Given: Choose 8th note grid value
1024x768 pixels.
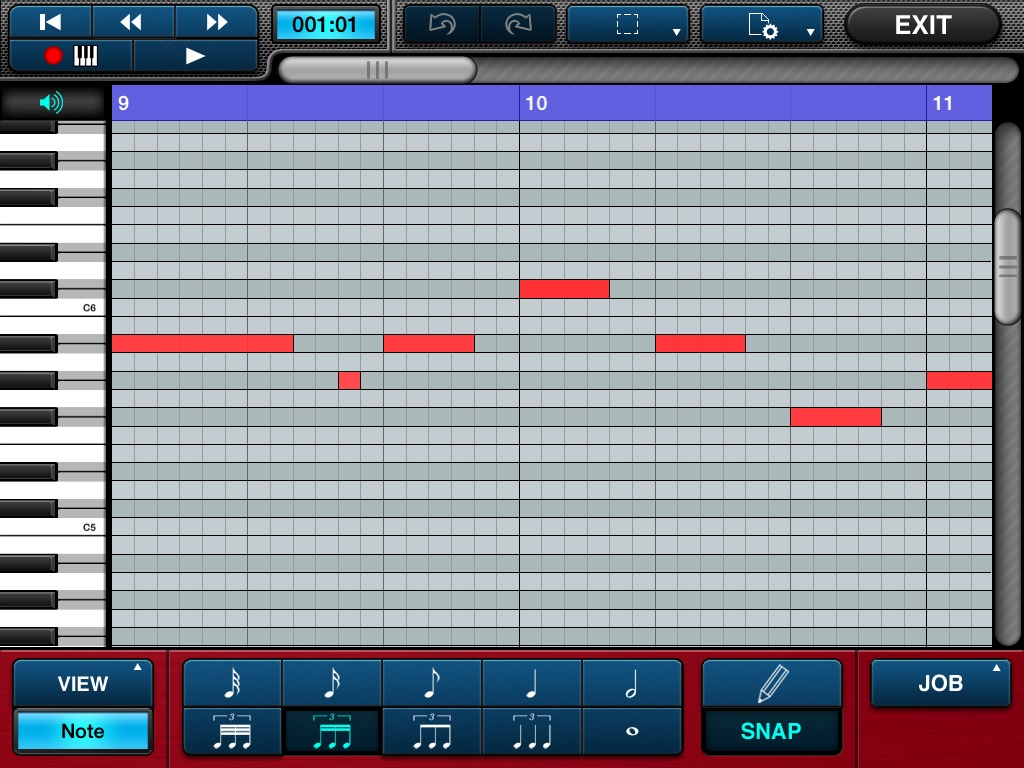Looking at the screenshot, I should pyautogui.click(x=432, y=683).
